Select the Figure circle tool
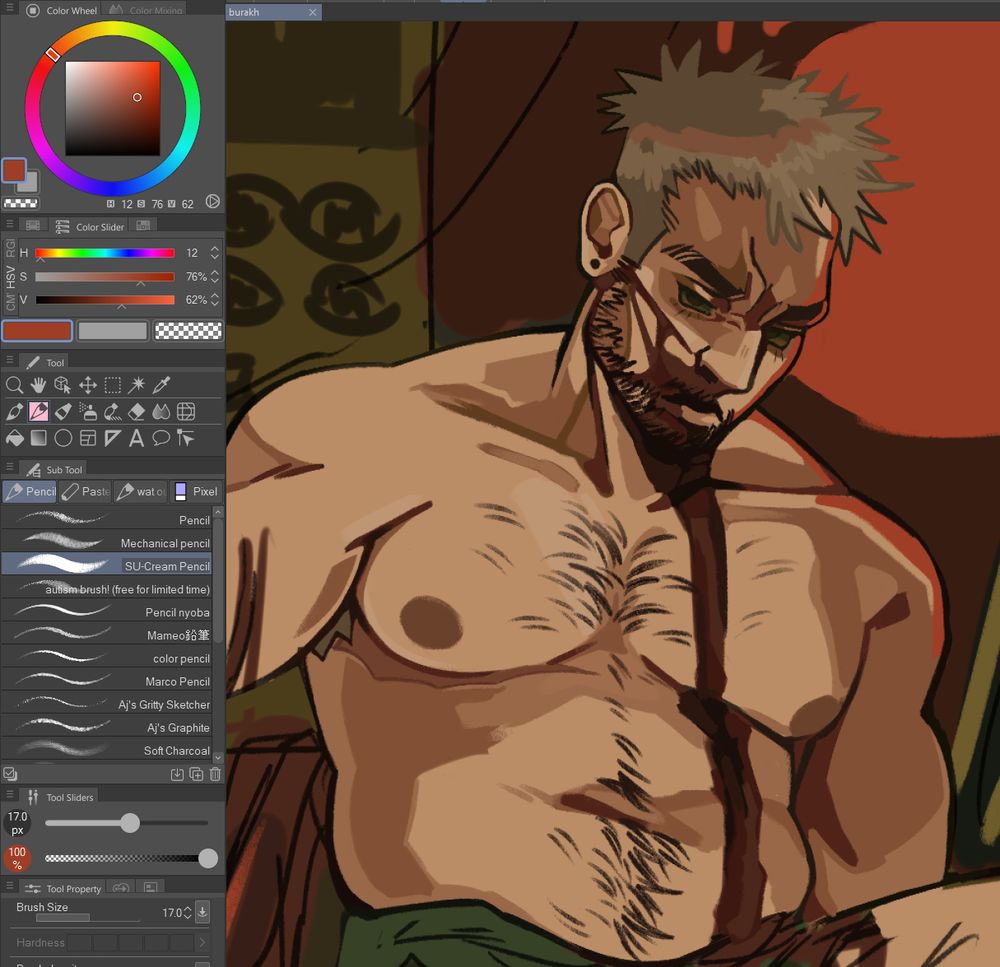This screenshot has height=967, width=1000. pyautogui.click(x=62, y=438)
